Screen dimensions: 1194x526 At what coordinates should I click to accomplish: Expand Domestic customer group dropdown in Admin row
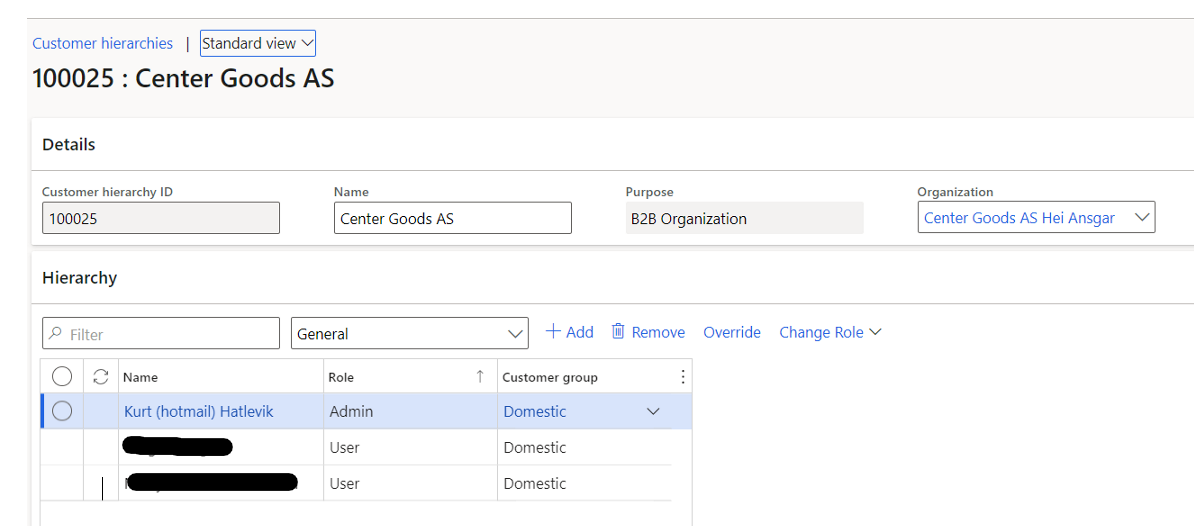(x=654, y=411)
